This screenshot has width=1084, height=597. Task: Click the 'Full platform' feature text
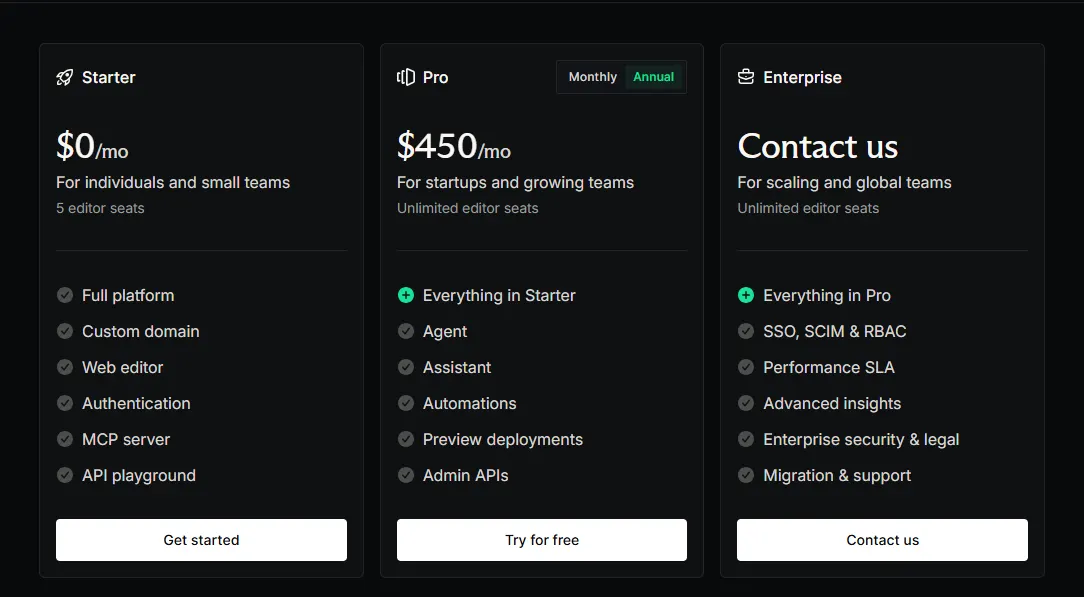click(128, 296)
